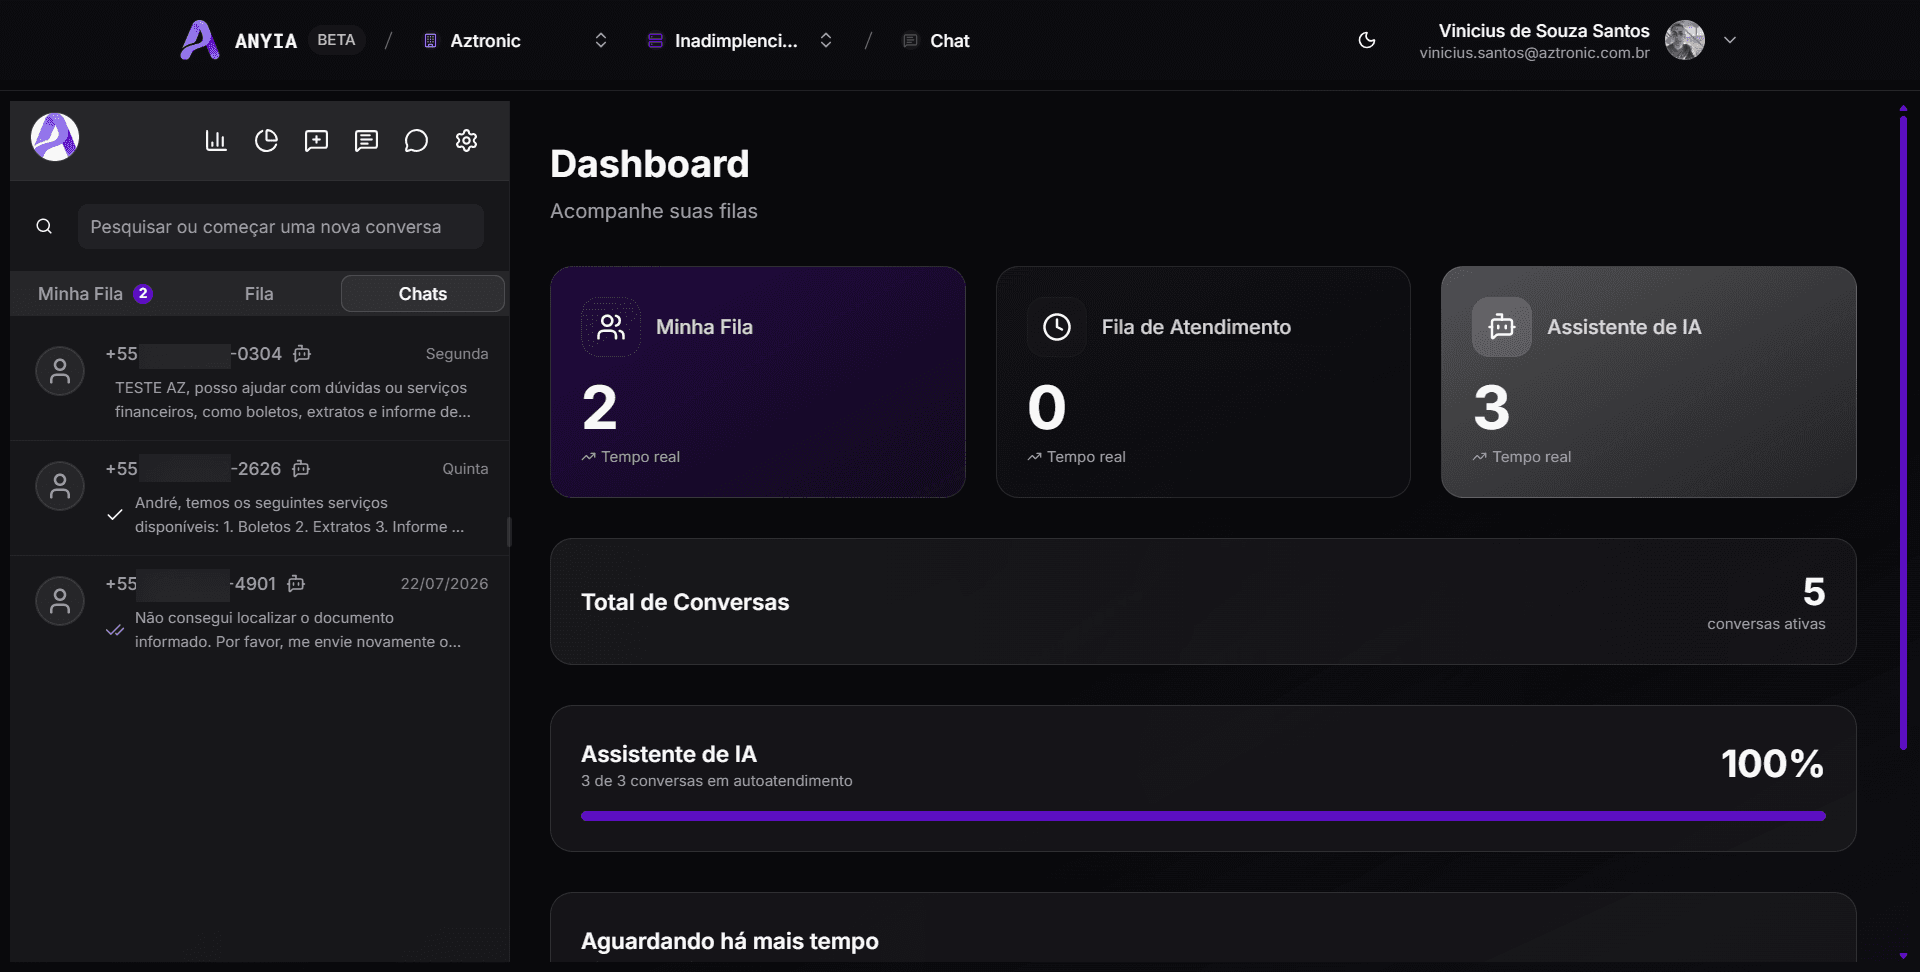1920x972 pixels.
Task: Open the Minha Fila dashboard card
Action: tap(758, 382)
